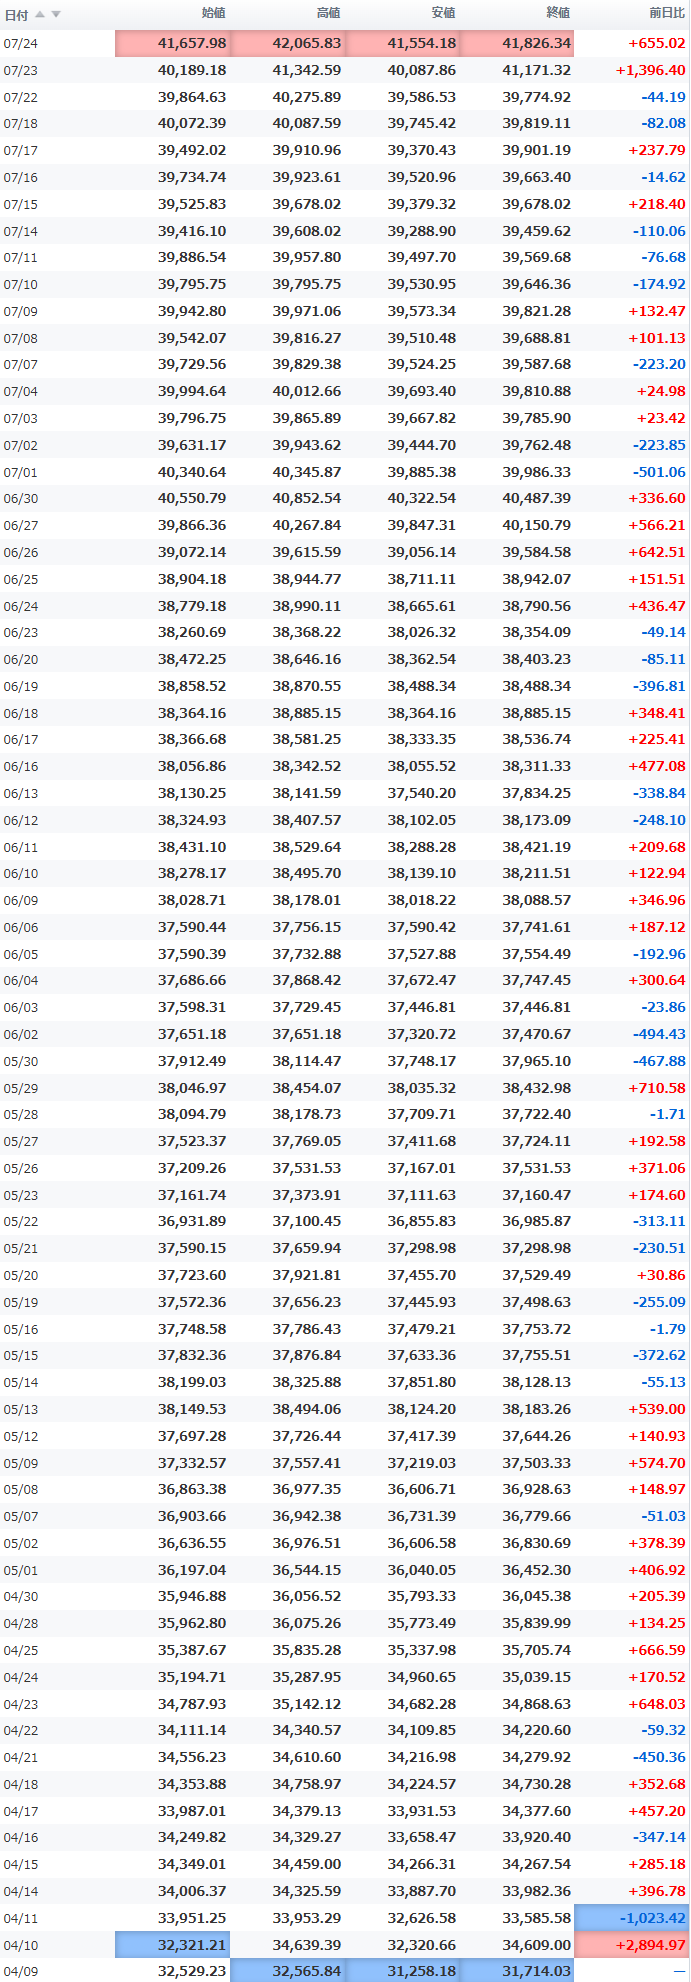The image size is (691, 1982).
Task: Click the 始値 column header
Action: click(x=213, y=13)
